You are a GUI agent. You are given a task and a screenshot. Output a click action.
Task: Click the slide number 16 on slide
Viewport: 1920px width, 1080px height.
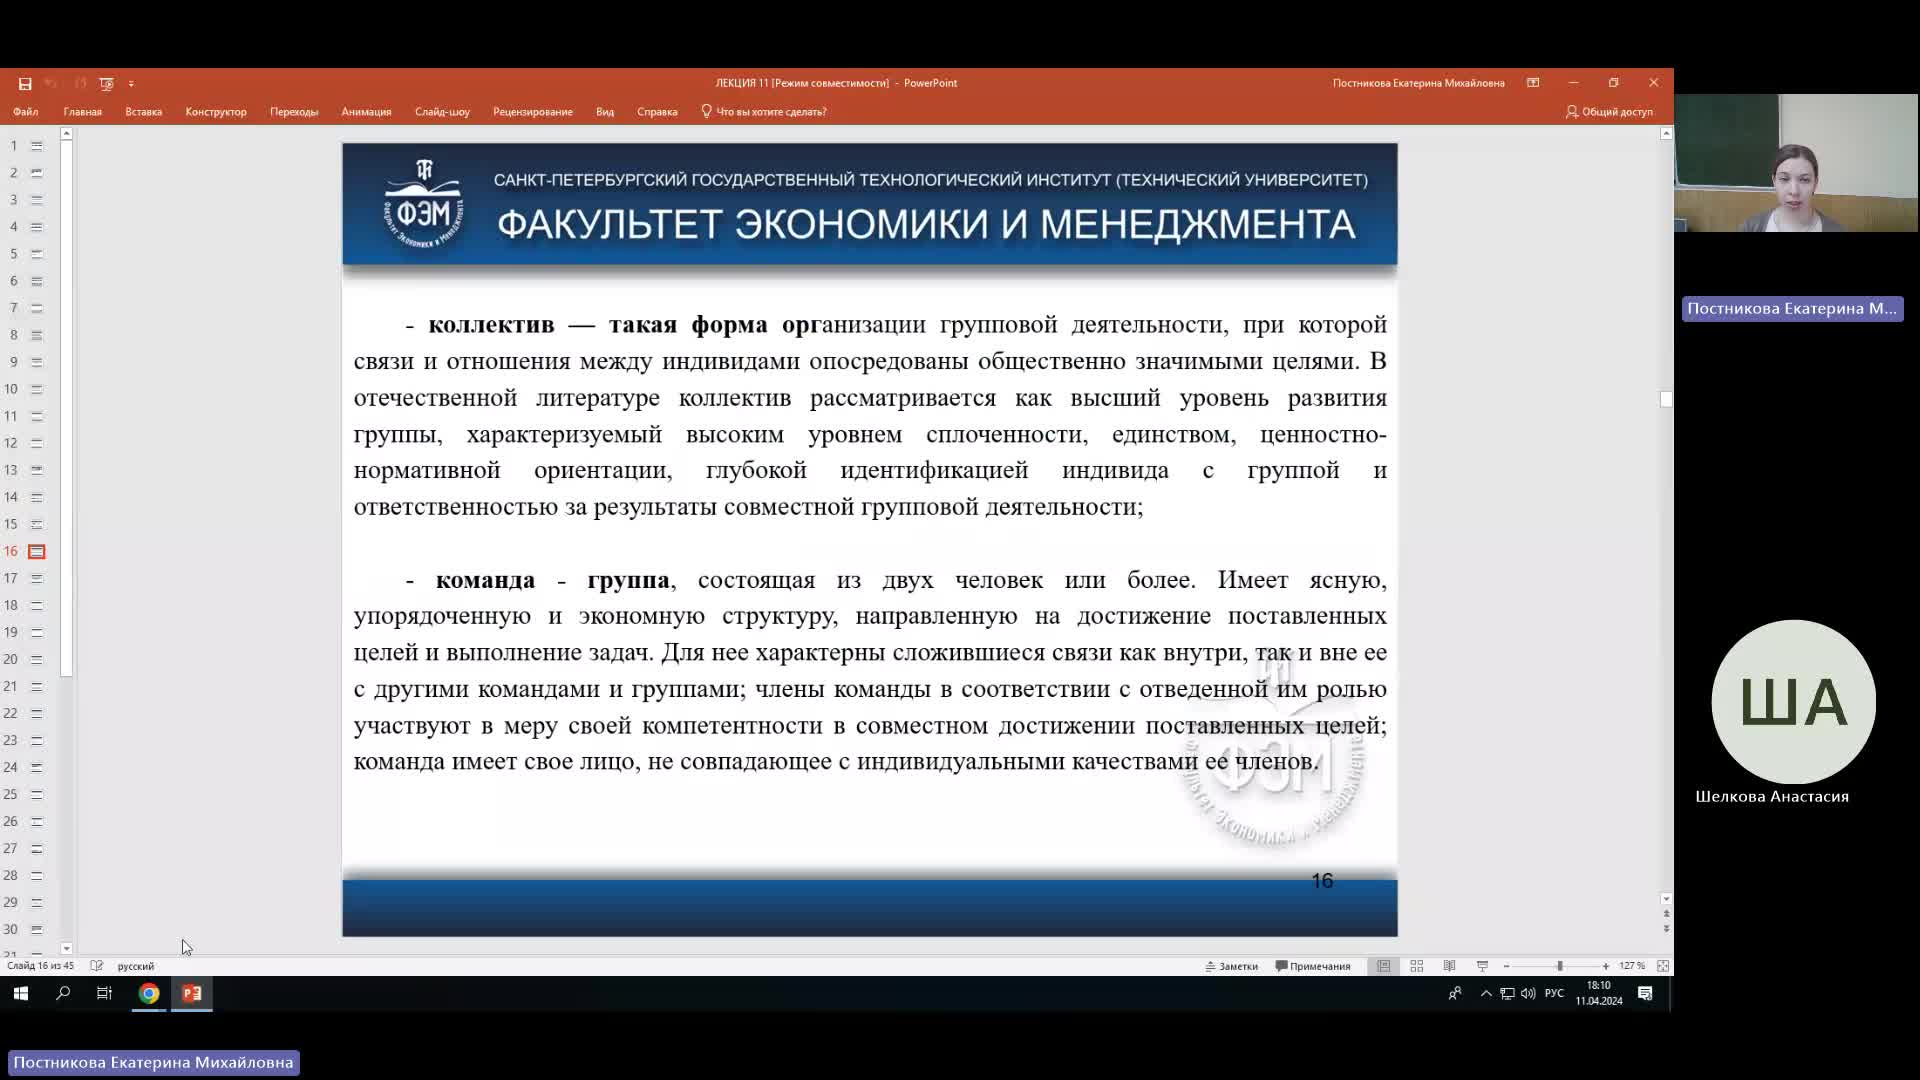click(x=1322, y=881)
